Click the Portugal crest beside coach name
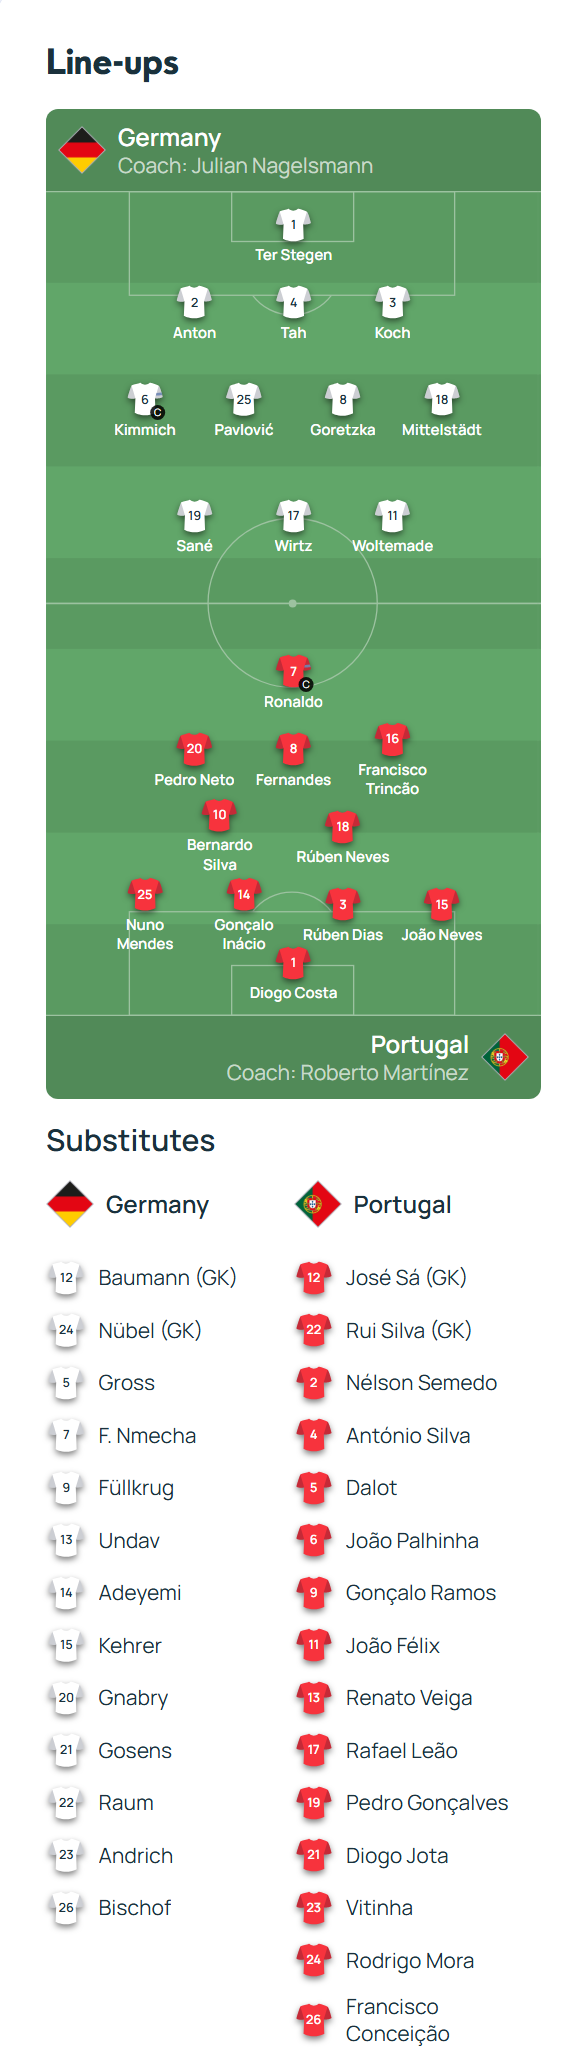The image size is (570, 2068). [x=505, y=1057]
